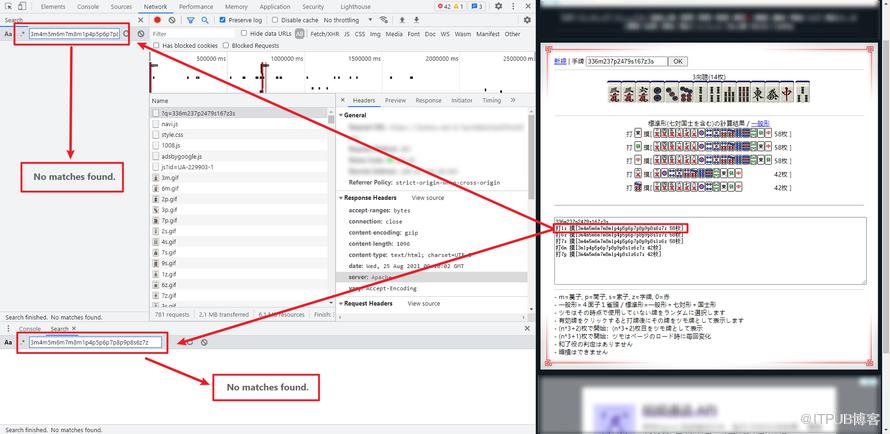Clear the network log with the clear icon
The width and height of the screenshot is (890, 434).
pos(171,20)
